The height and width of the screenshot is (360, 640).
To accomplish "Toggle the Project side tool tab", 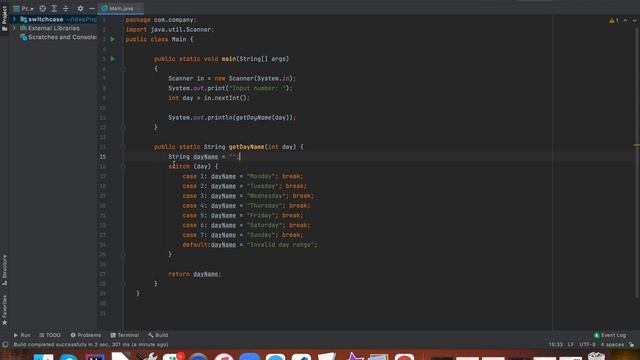I will [x=4, y=18].
